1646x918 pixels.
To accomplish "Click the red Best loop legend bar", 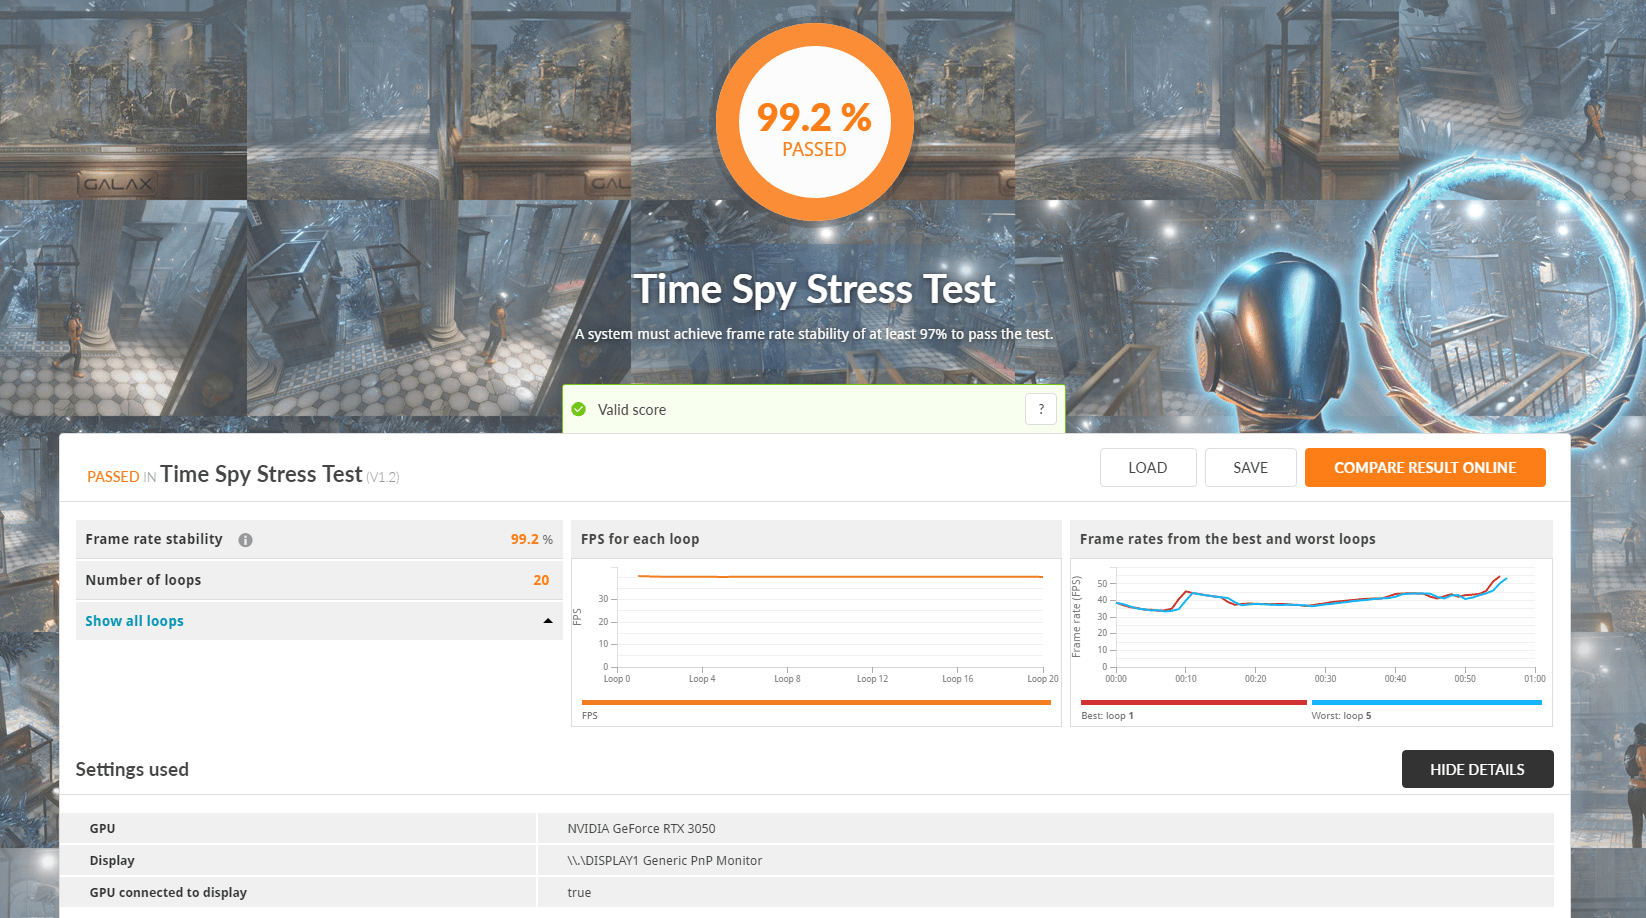I will 1193,703.
